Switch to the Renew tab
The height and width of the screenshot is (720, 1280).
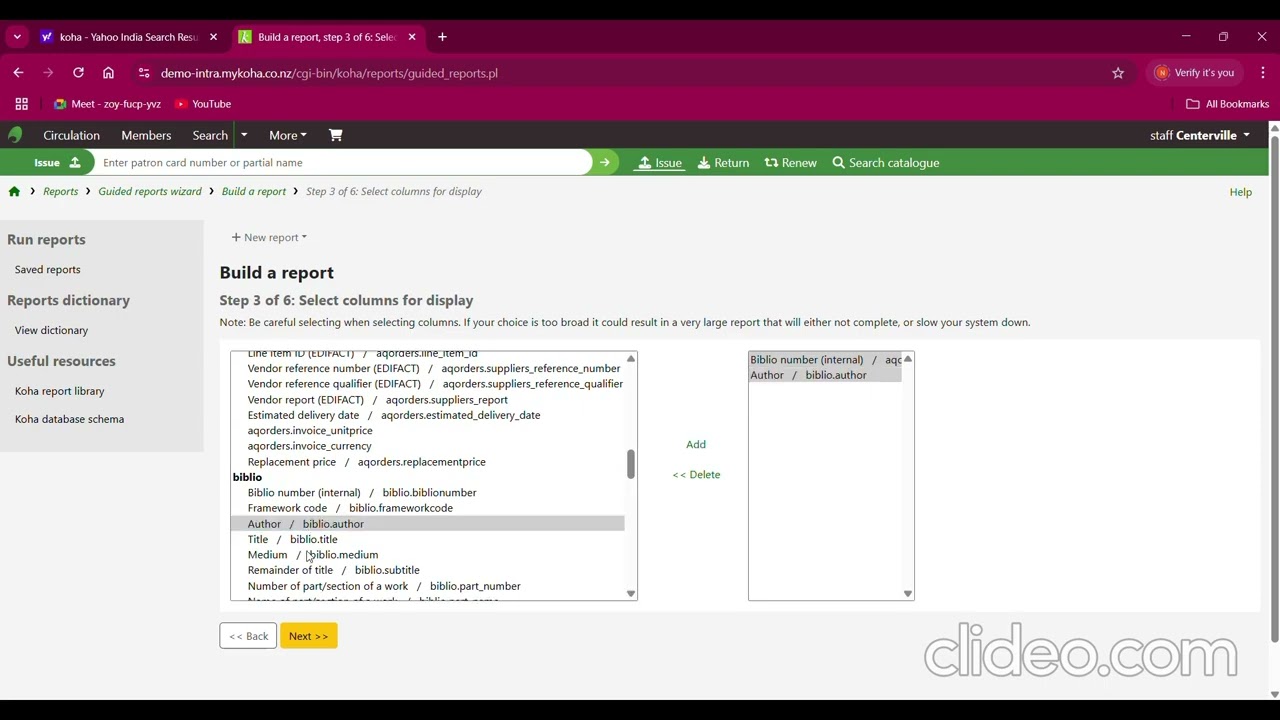tap(791, 163)
